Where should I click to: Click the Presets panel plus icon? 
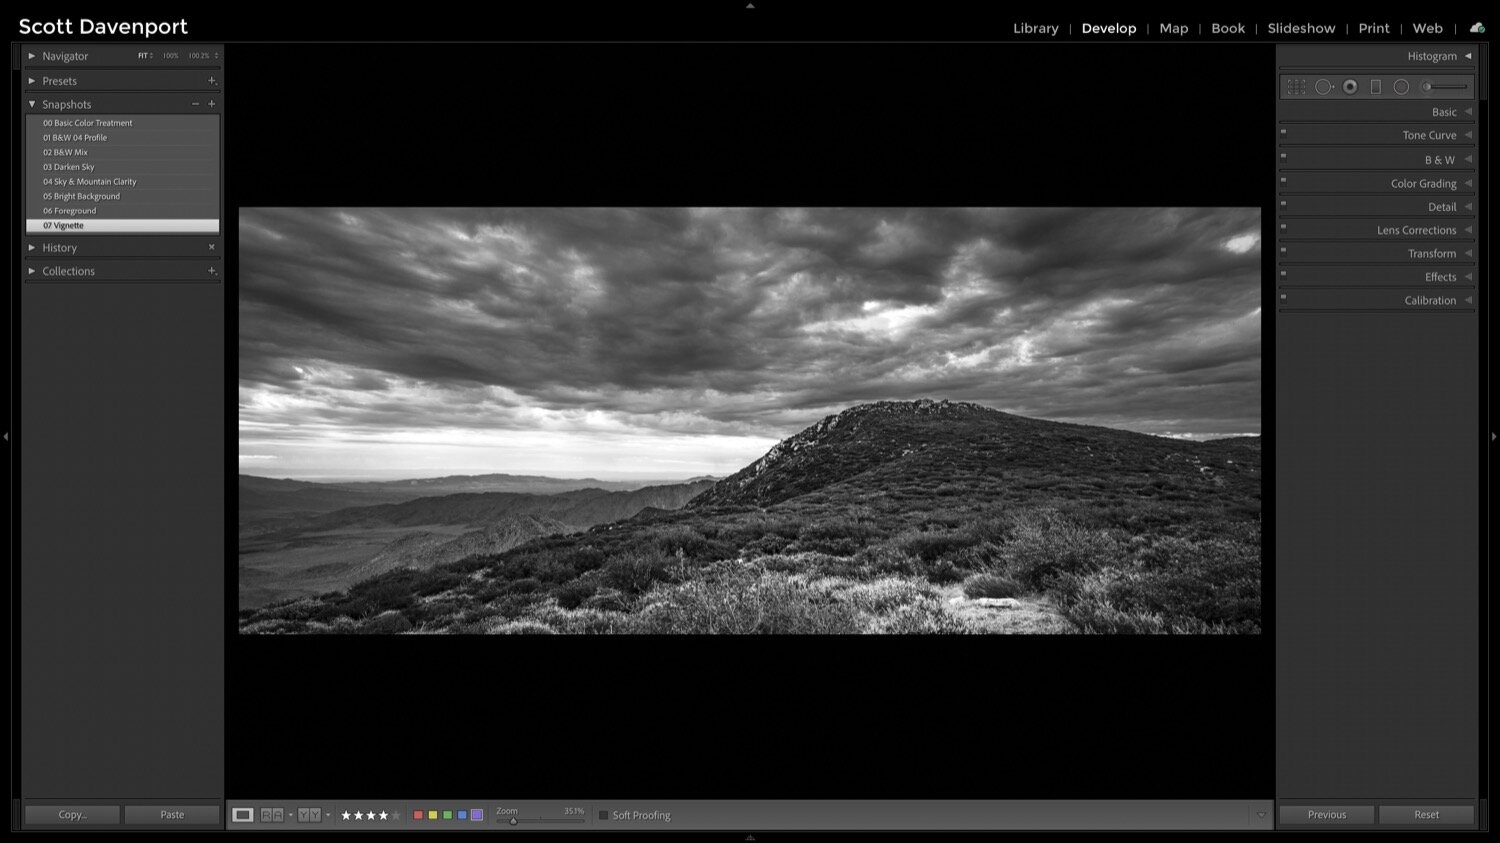click(211, 81)
